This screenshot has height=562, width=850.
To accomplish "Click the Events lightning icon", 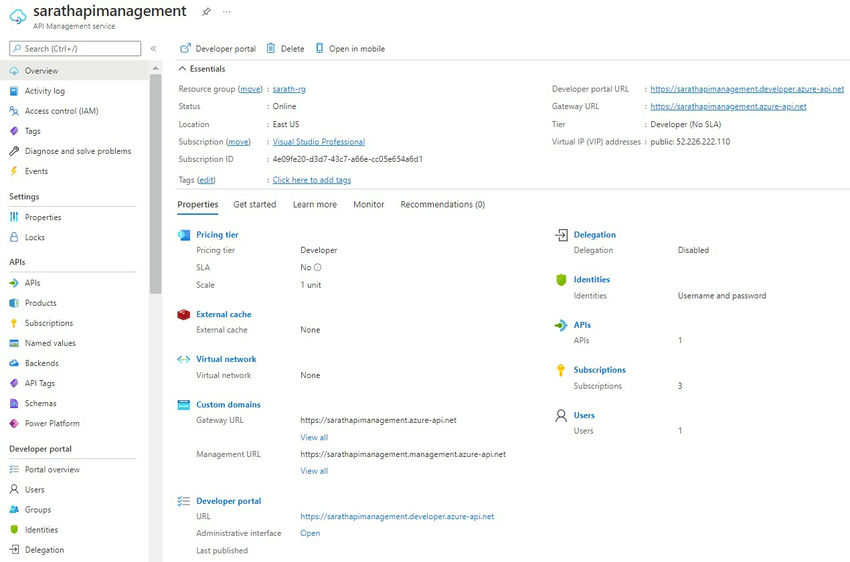I will [x=14, y=171].
